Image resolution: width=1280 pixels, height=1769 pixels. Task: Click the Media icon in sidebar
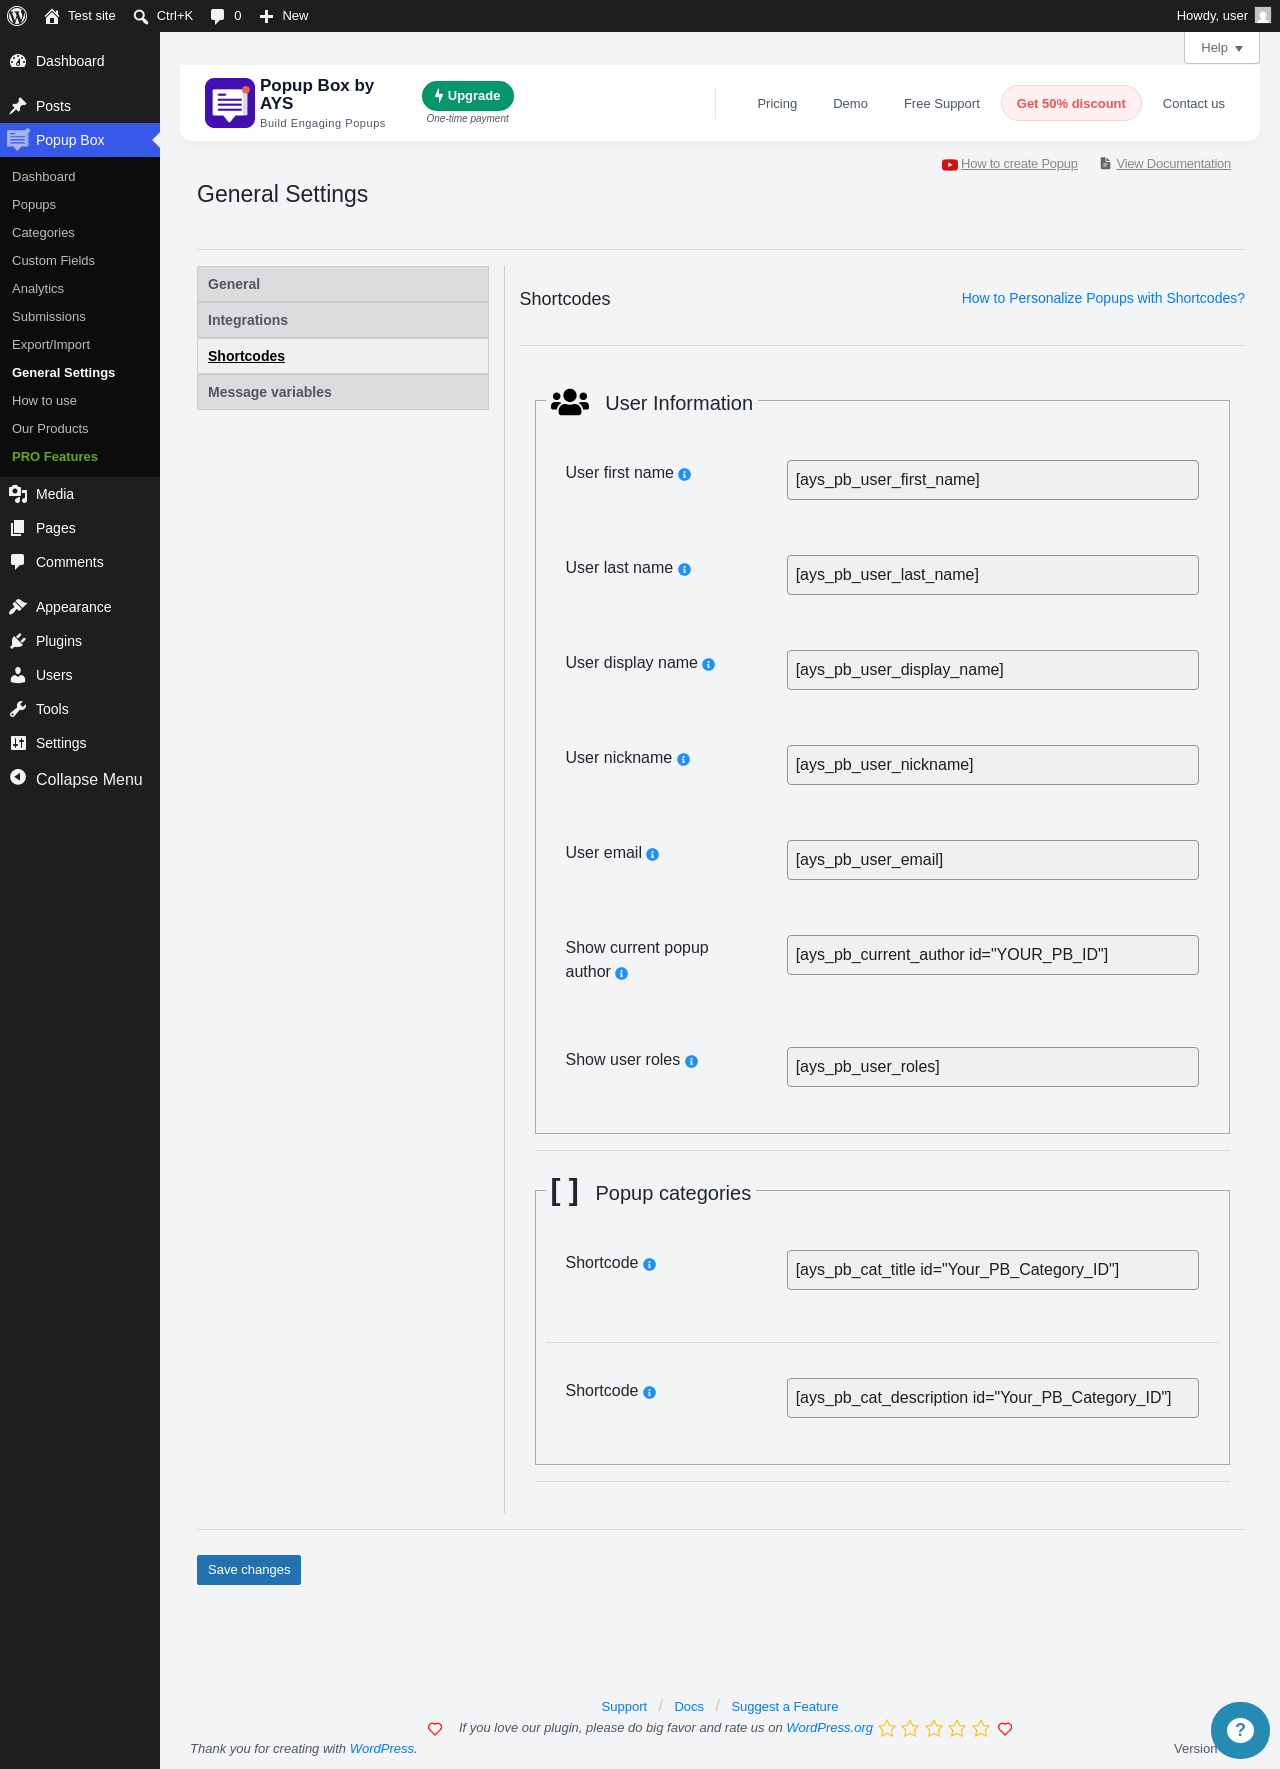click(18, 494)
